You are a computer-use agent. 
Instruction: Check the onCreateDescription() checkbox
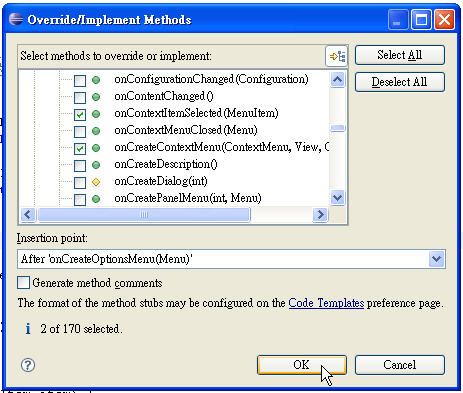[x=80, y=165]
